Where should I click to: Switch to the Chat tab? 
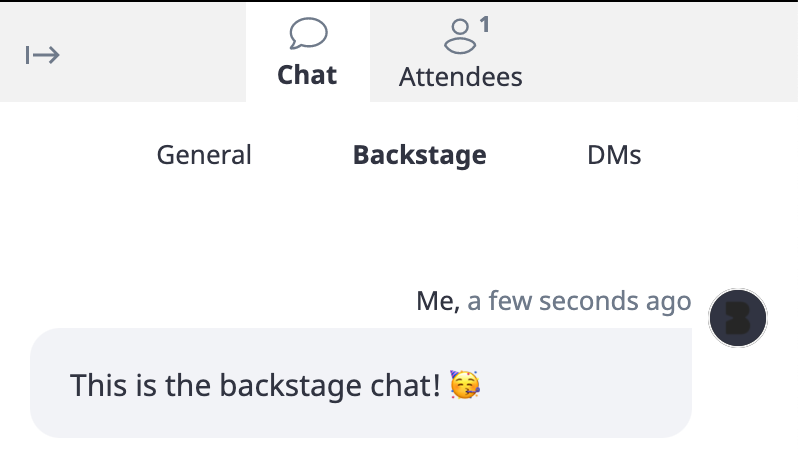click(x=308, y=52)
